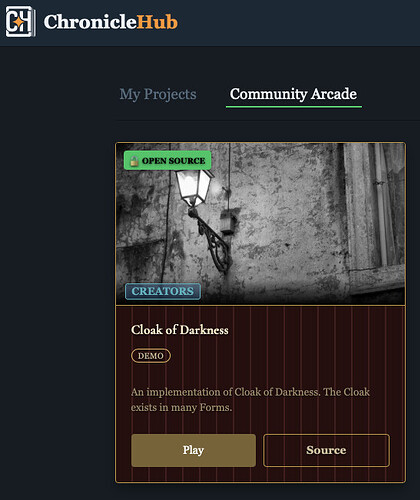The image size is (420, 500).
Task: Click the padlock icon on the Open Source badge
Action: coord(134,161)
